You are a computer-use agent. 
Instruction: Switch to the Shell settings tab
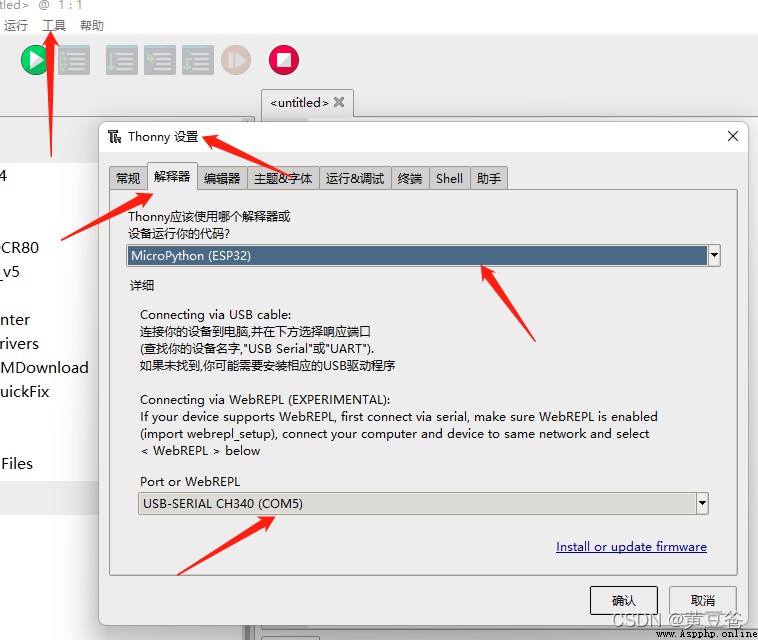point(450,178)
